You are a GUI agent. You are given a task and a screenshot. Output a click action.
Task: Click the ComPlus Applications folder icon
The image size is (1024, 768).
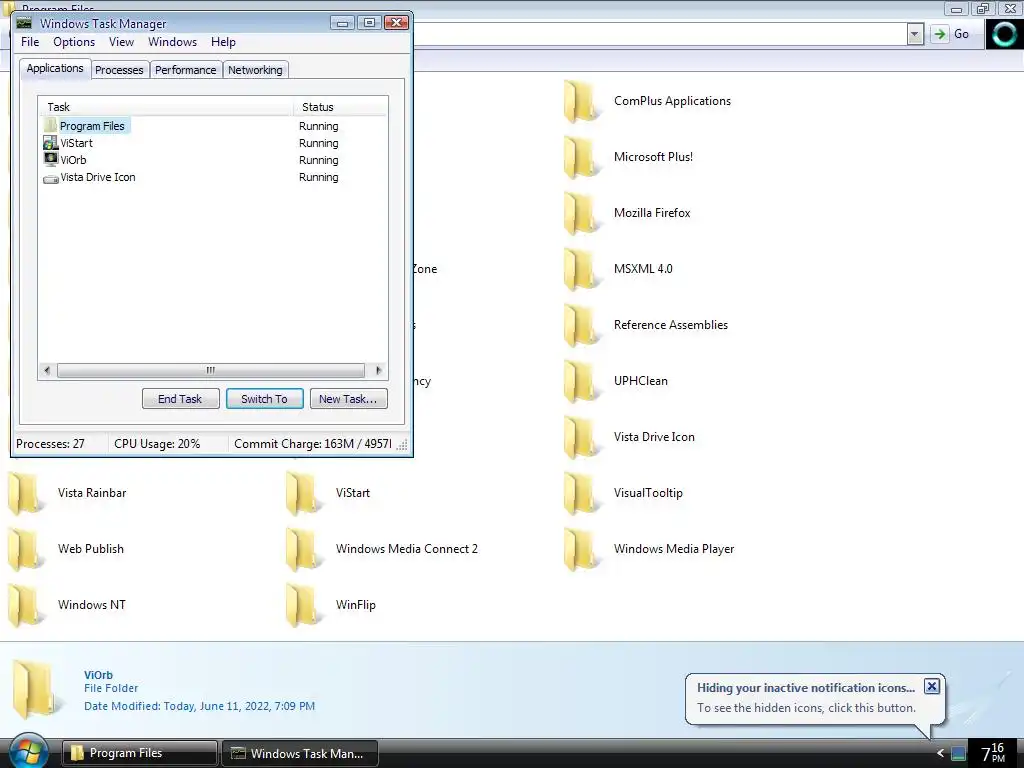tap(580, 101)
